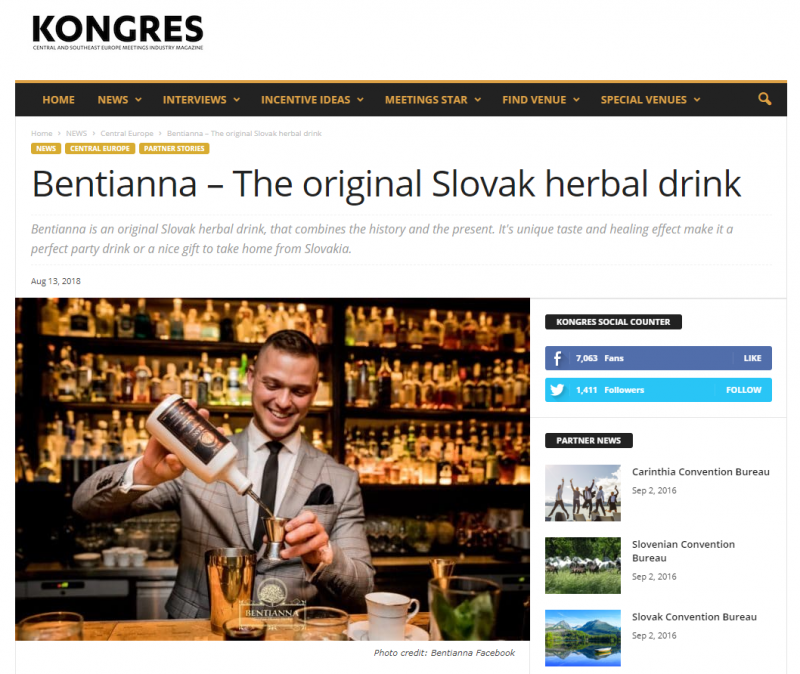Click the KONGRES magazine logo
Image resolution: width=800 pixels, height=674 pixels.
click(x=118, y=32)
